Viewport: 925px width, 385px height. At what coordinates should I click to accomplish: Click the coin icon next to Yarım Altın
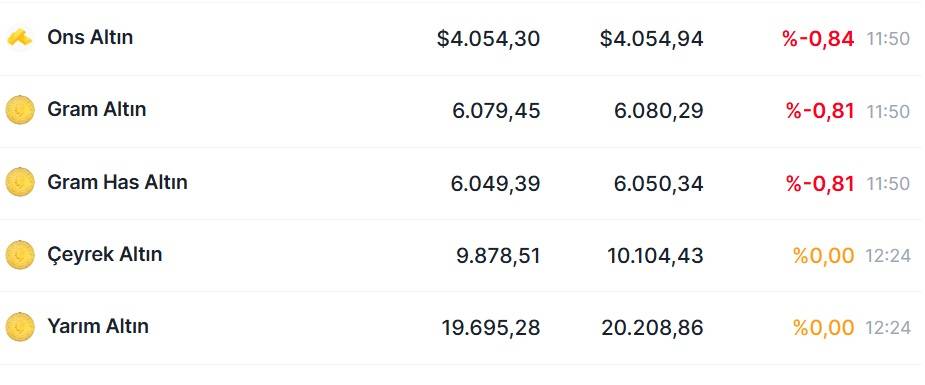pos(20,327)
